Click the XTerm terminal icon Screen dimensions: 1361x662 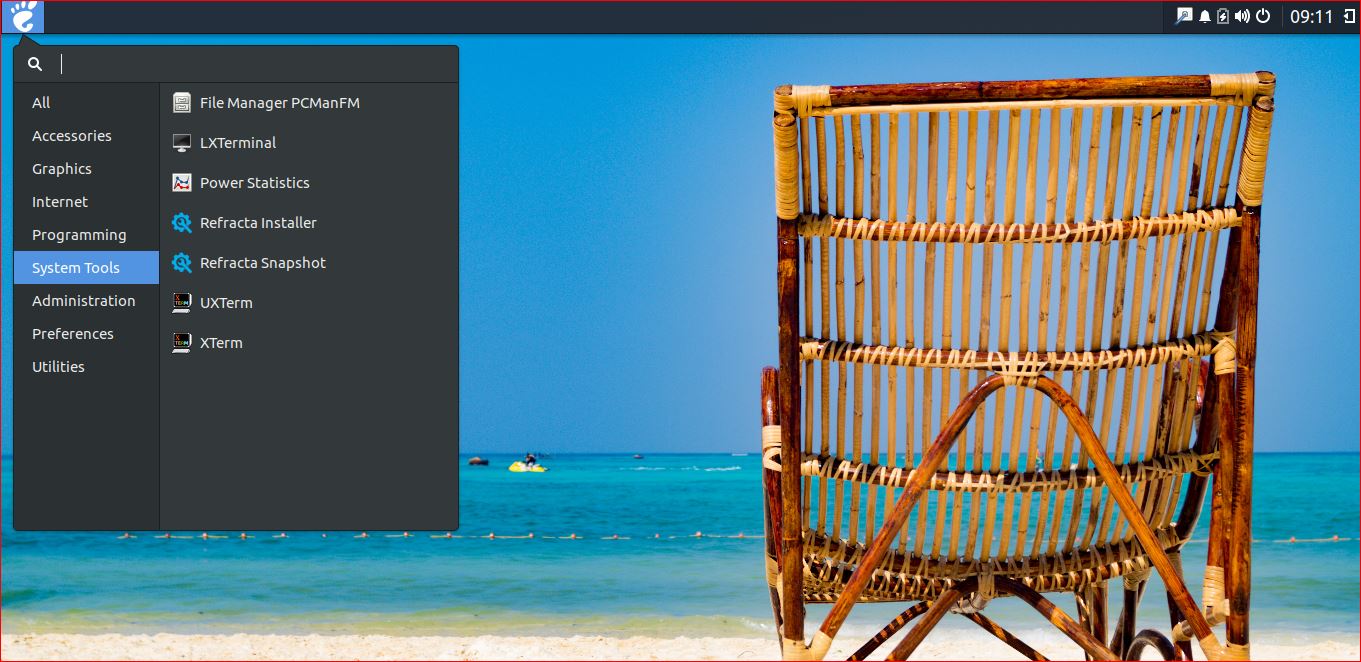pos(182,342)
